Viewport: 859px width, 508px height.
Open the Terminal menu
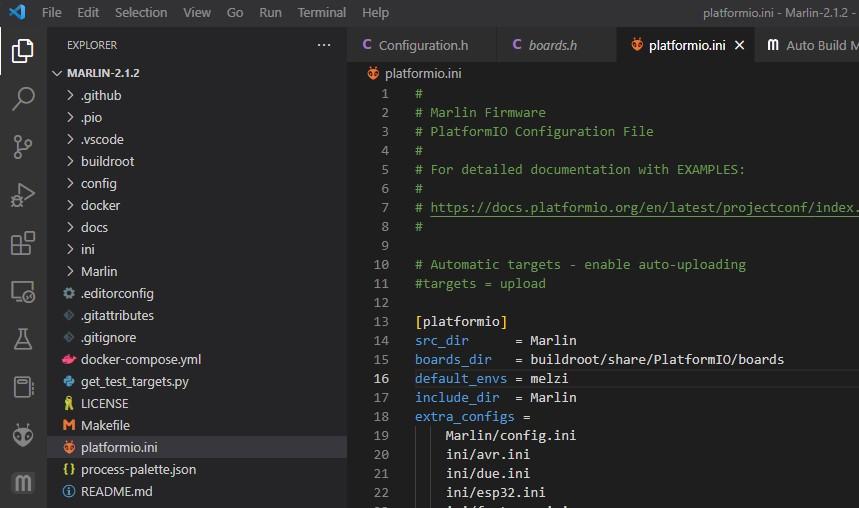pyautogui.click(x=322, y=12)
